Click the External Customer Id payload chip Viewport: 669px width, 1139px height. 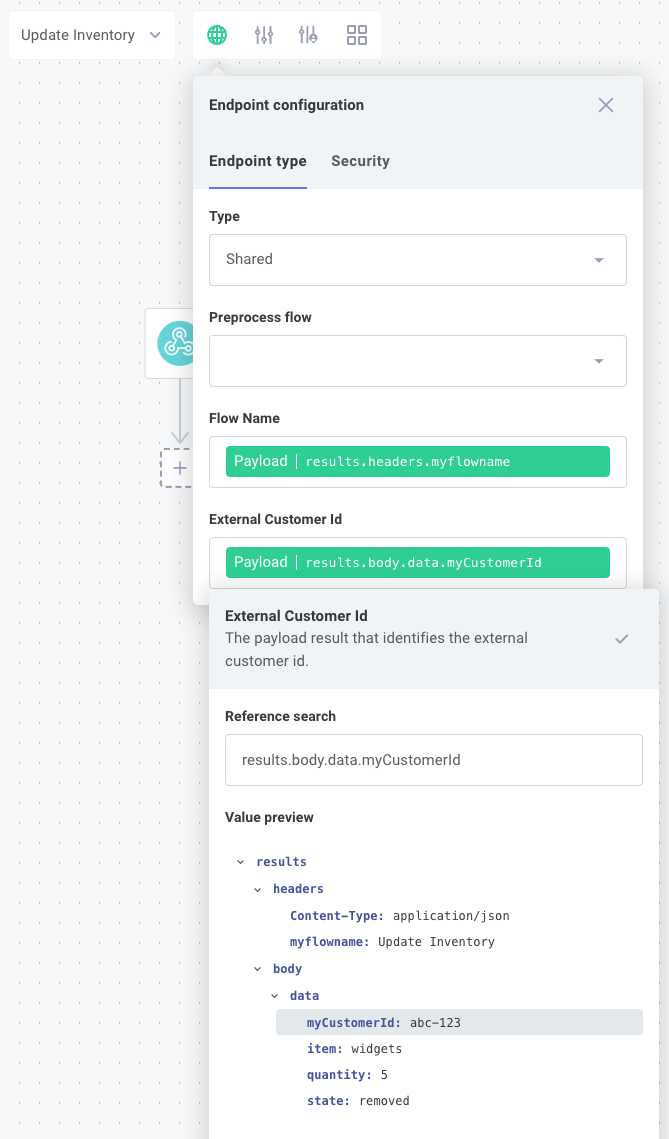(417, 562)
